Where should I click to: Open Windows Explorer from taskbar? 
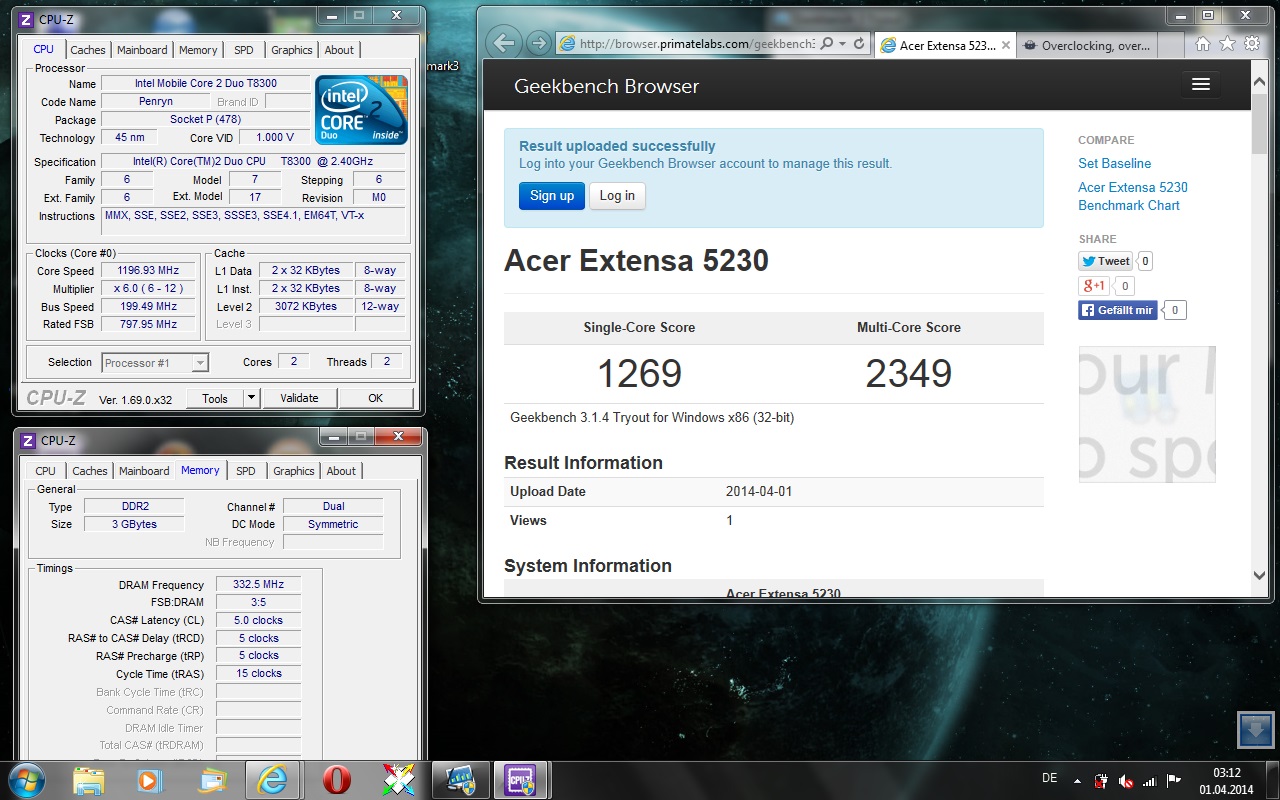88,779
